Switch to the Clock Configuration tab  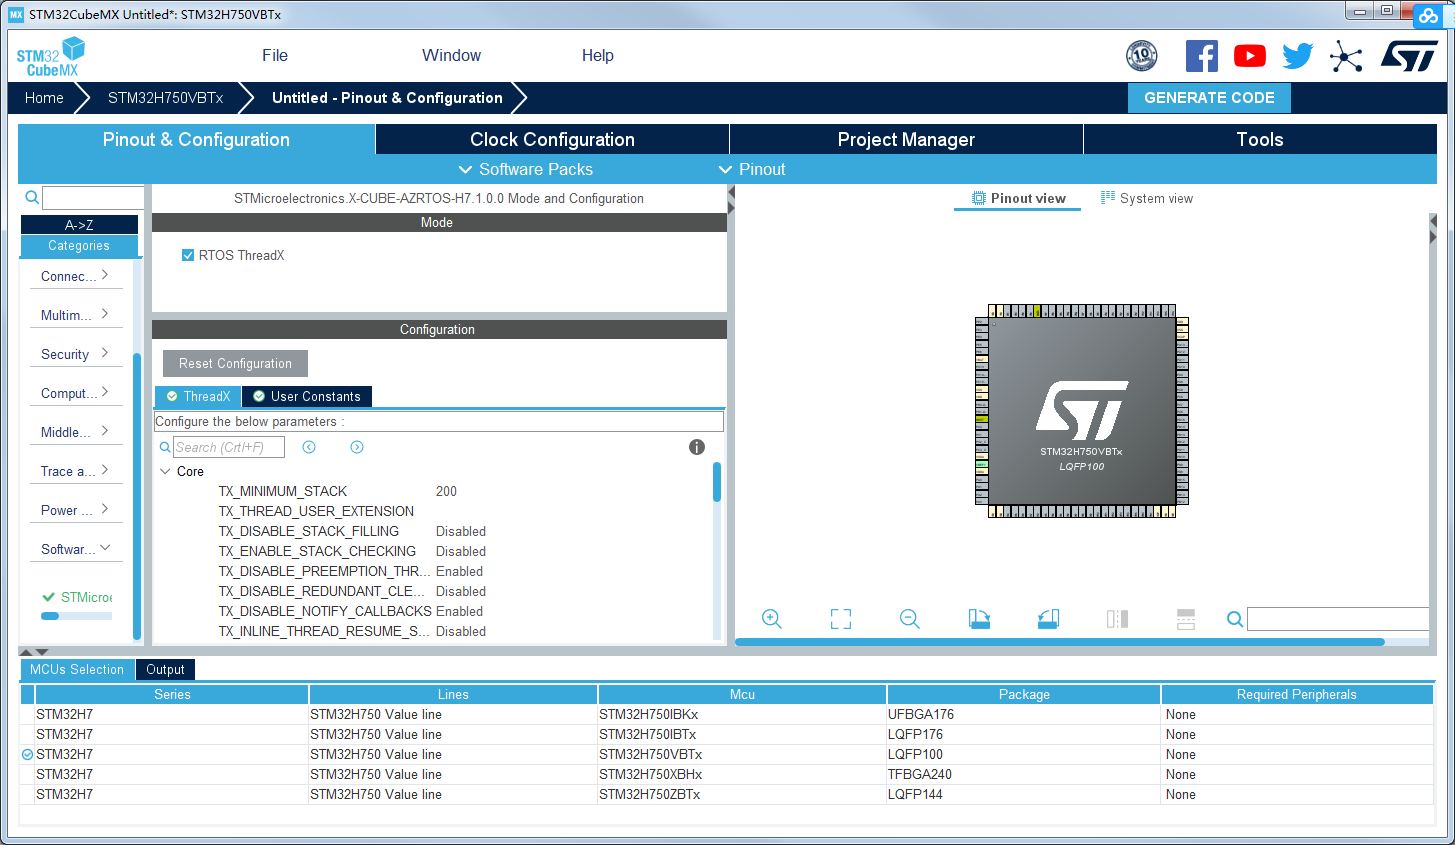click(552, 139)
